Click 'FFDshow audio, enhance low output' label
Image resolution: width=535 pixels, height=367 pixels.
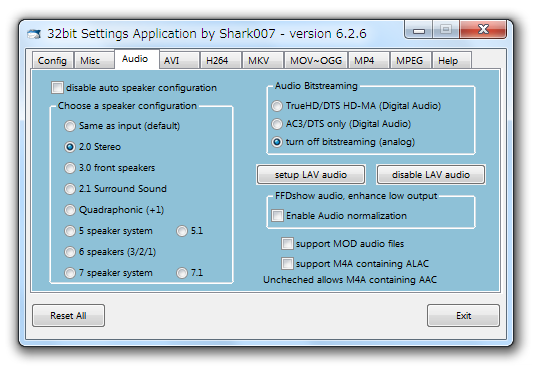coord(356,196)
